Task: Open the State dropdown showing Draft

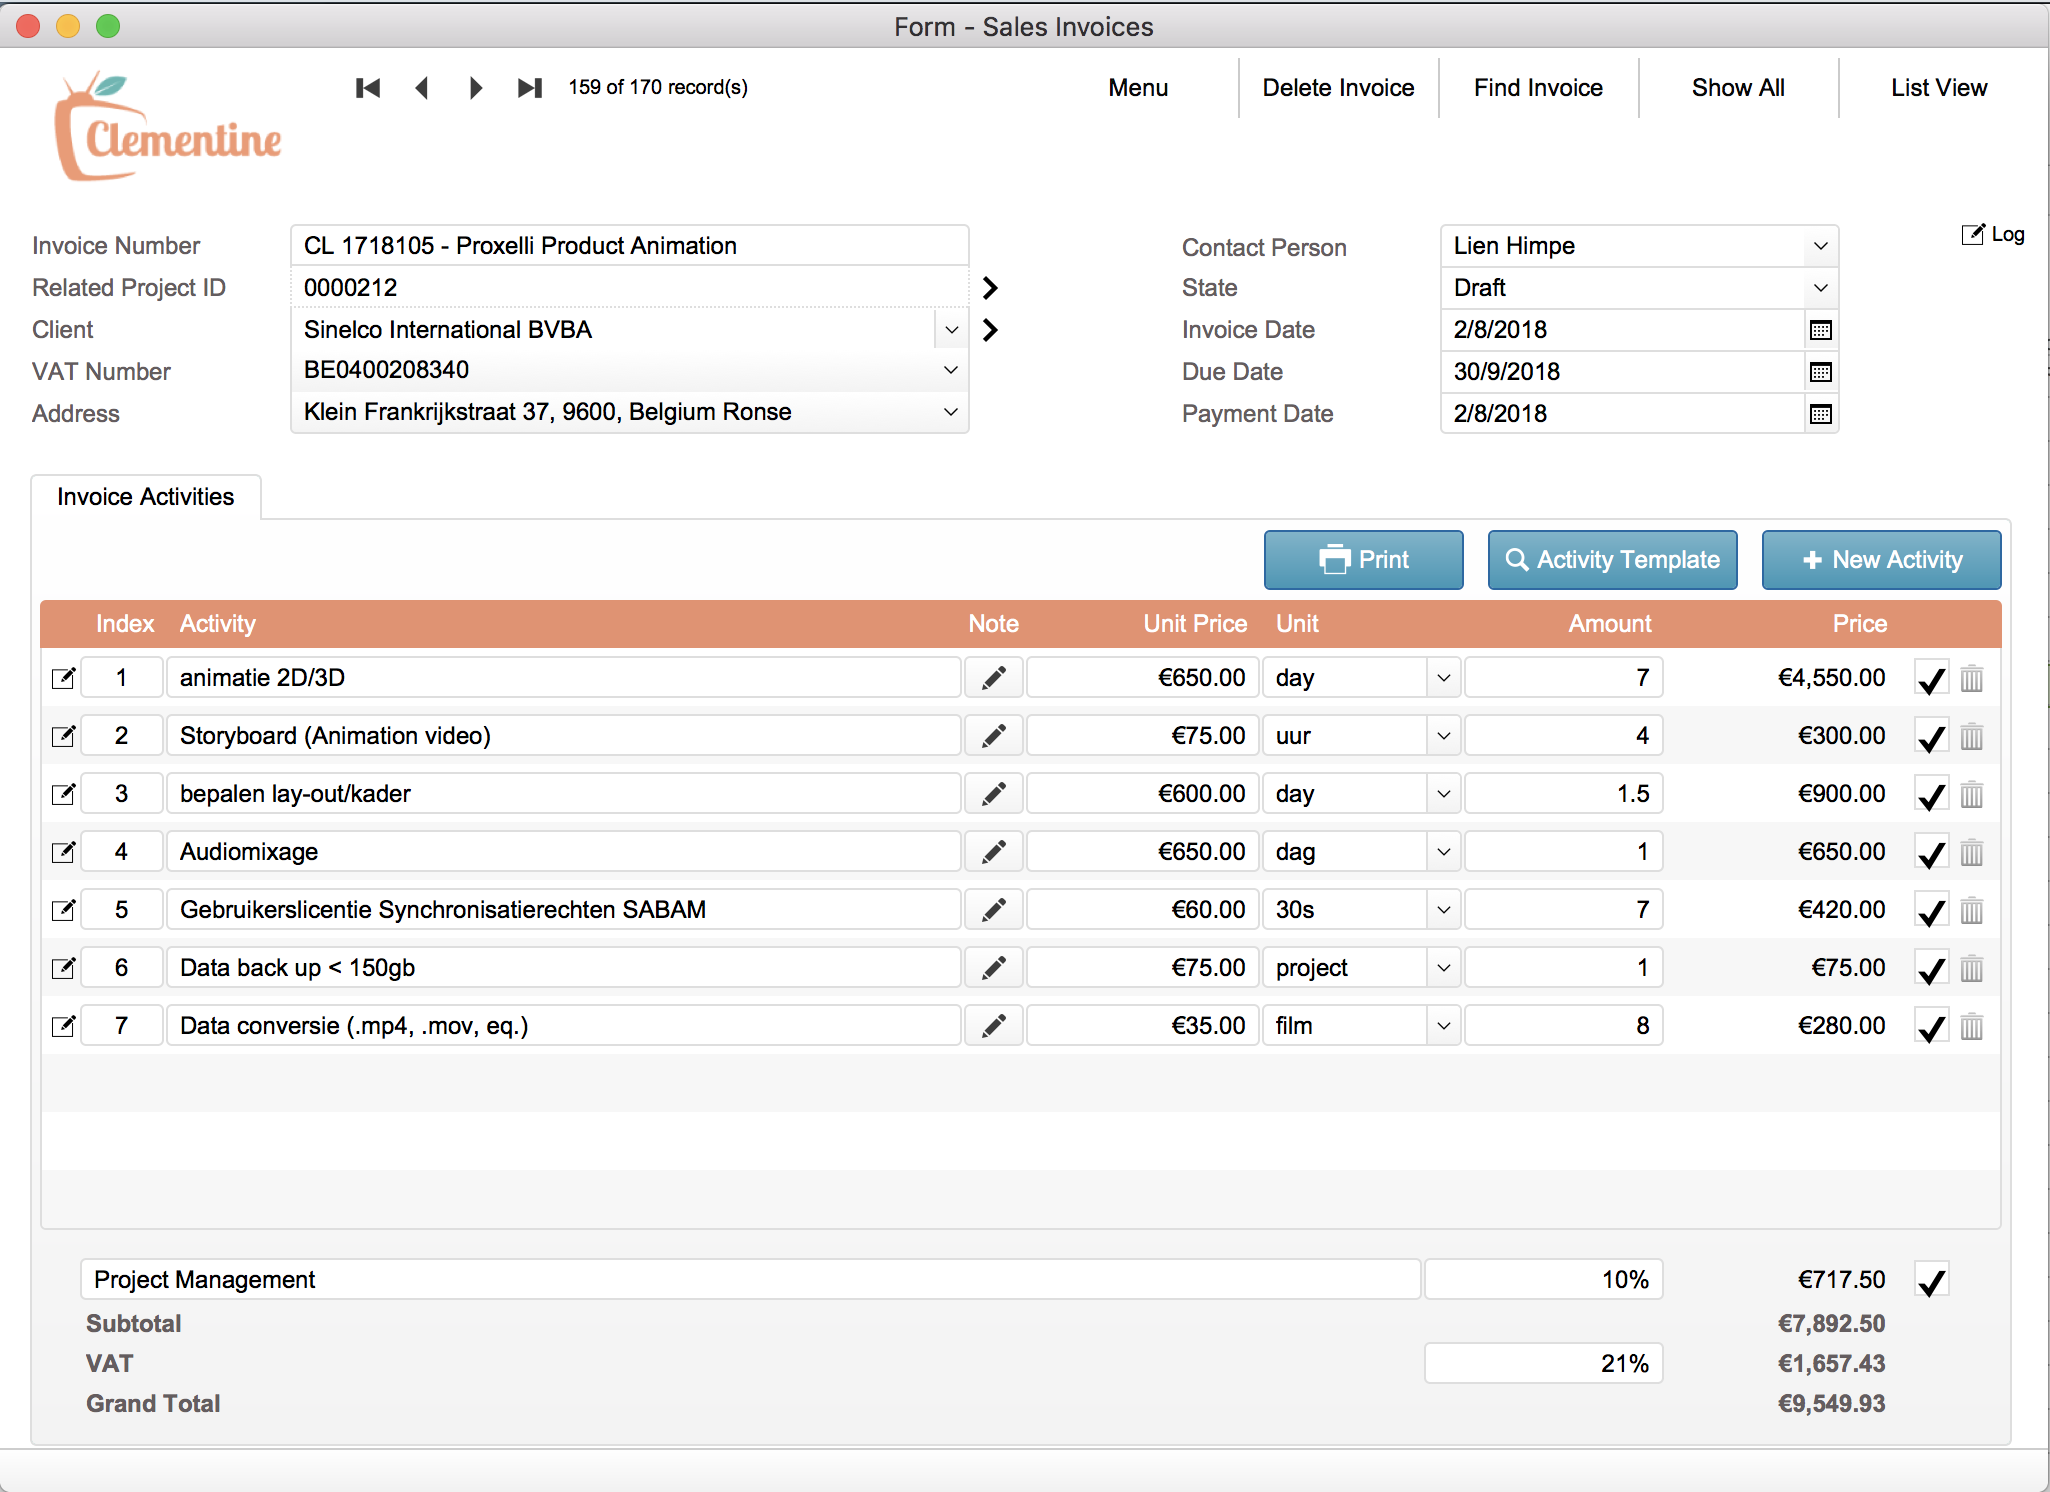Action: 1821,288
